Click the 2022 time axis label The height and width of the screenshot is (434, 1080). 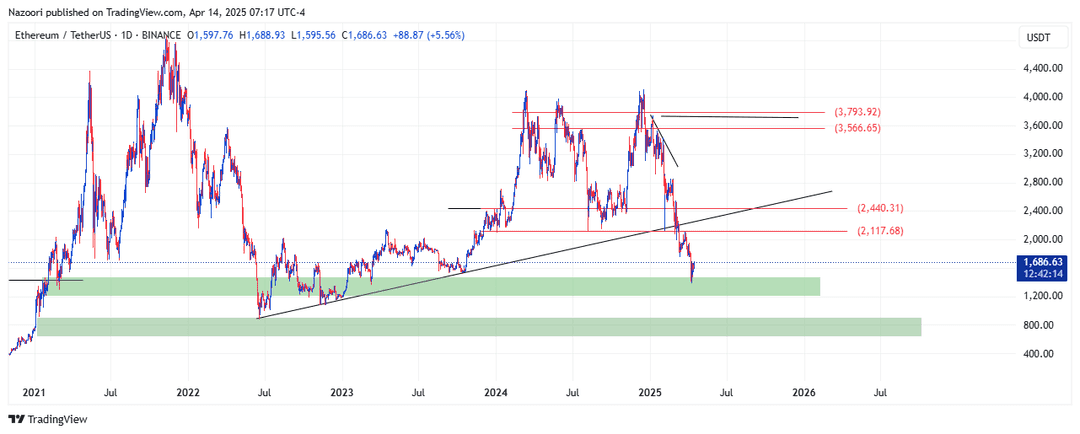pyautogui.click(x=187, y=393)
